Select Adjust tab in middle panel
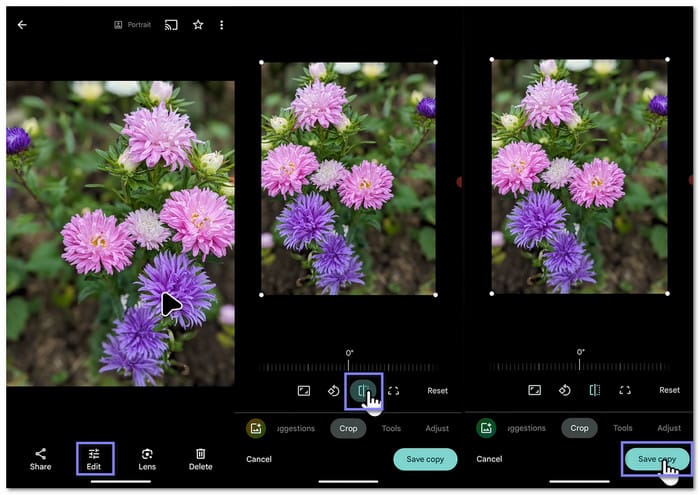The image size is (700, 495). pyautogui.click(x=437, y=428)
